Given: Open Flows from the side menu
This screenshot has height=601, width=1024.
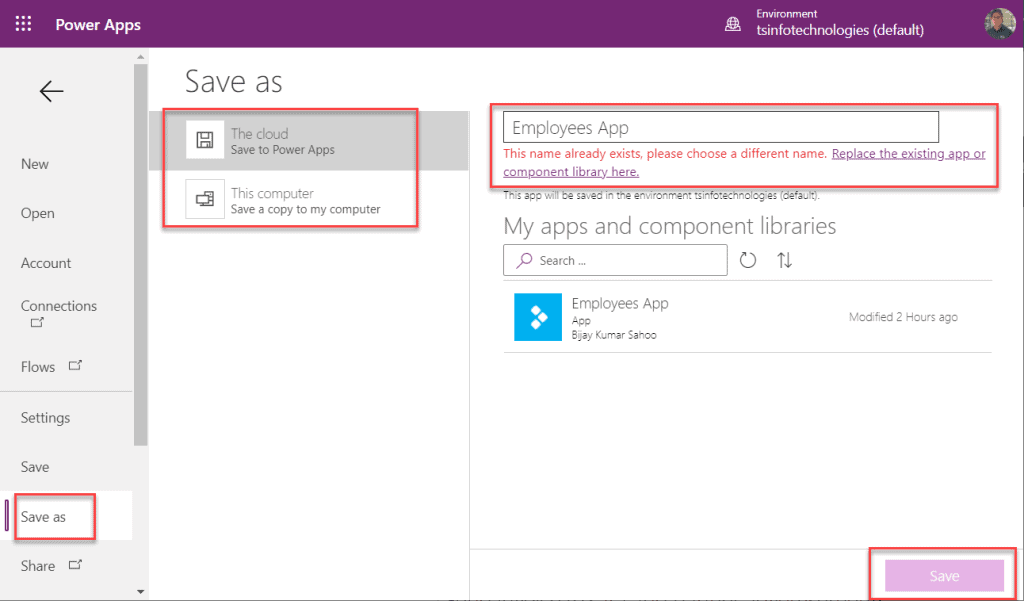Looking at the screenshot, I should (38, 367).
